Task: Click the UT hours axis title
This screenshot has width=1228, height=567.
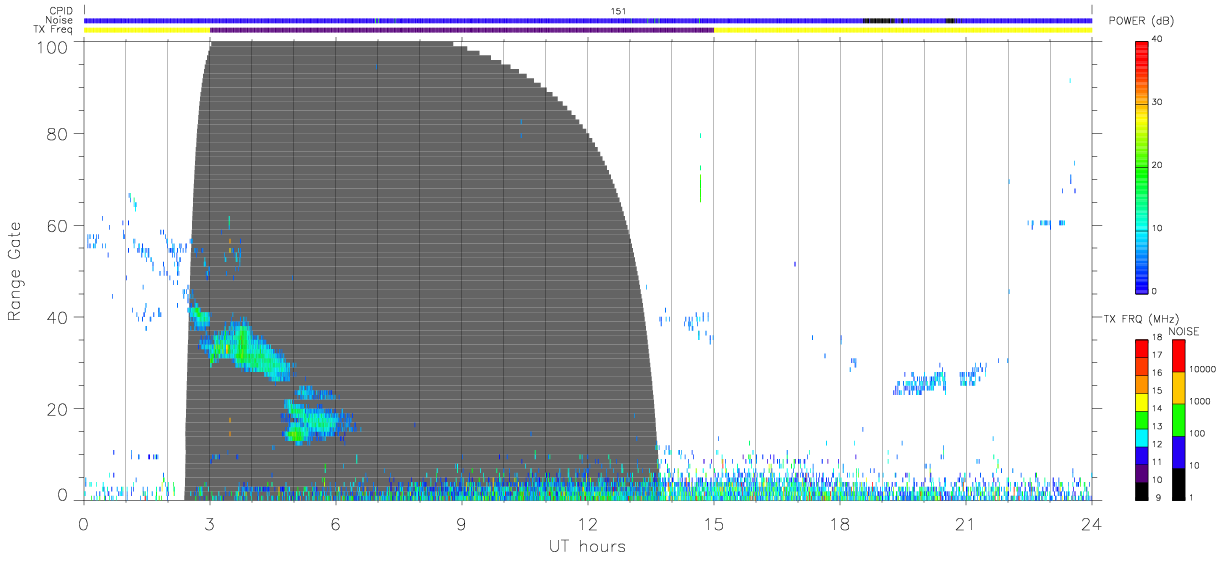Action: click(x=587, y=546)
